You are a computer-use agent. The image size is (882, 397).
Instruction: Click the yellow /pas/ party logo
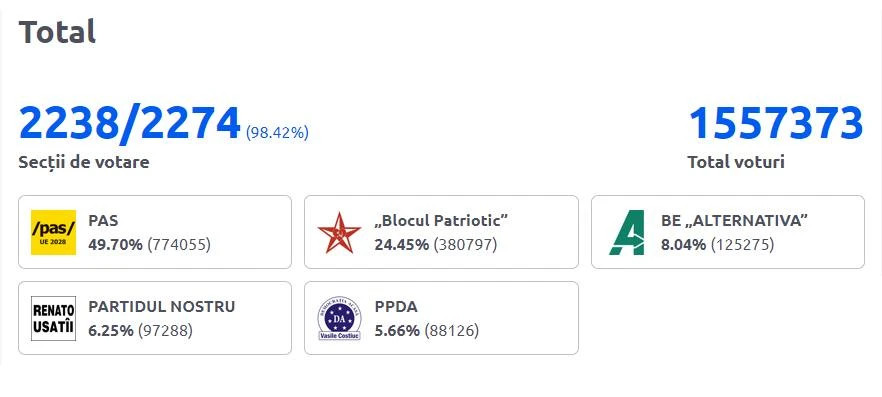tap(53, 232)
